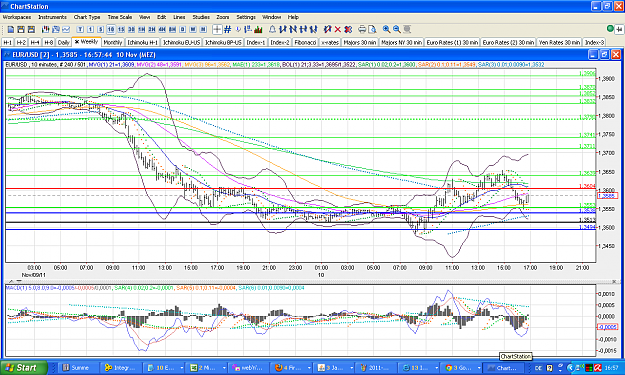Switch to the x-rates tab
Viewport: 625px width, 375px height.
(330, 42)
